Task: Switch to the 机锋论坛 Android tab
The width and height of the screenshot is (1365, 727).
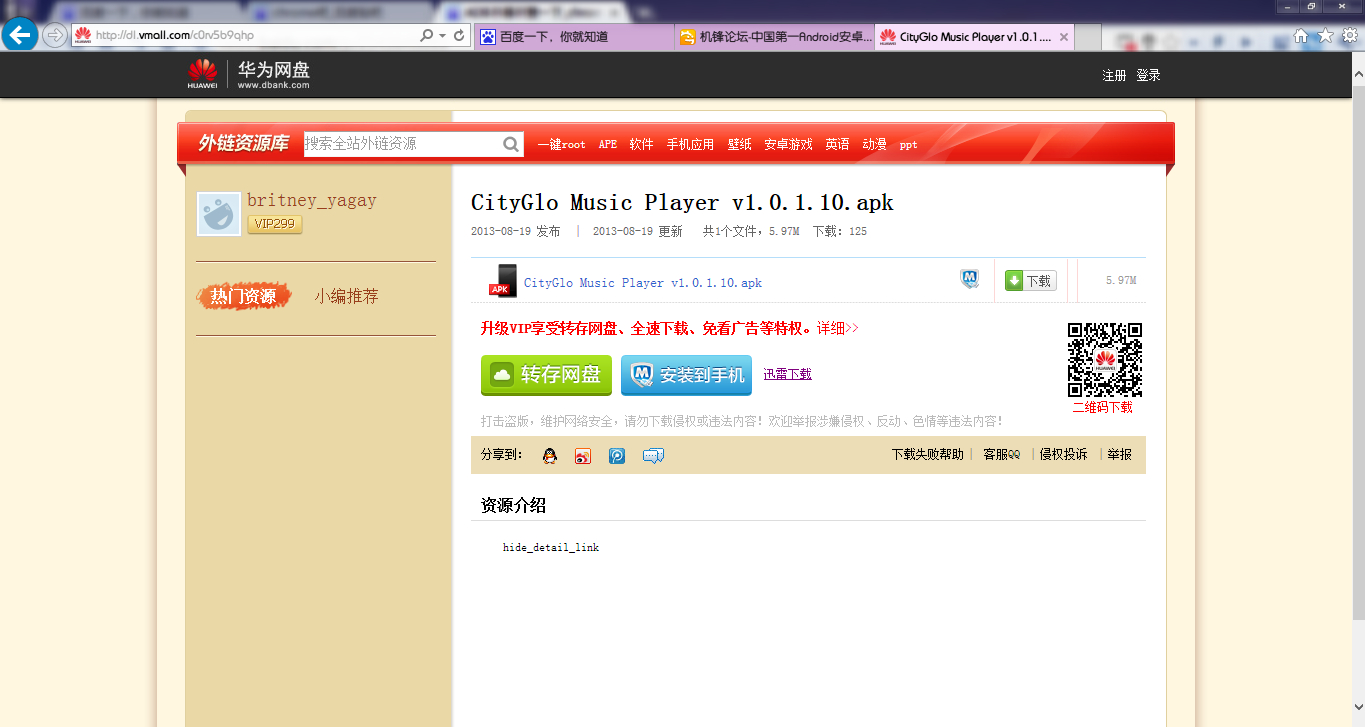Action: click(x=774, y=37)
